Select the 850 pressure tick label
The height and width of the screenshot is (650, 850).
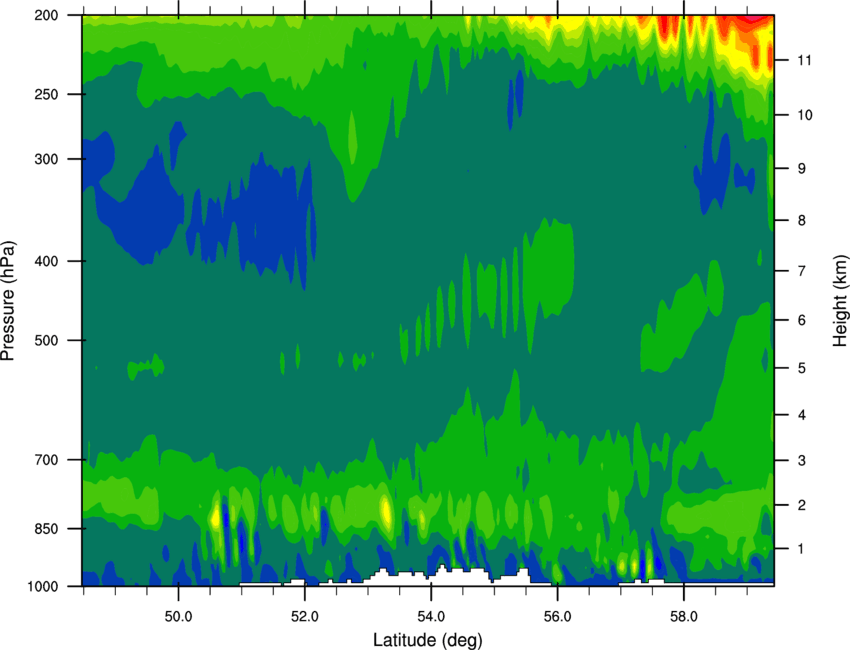point(46,529)
